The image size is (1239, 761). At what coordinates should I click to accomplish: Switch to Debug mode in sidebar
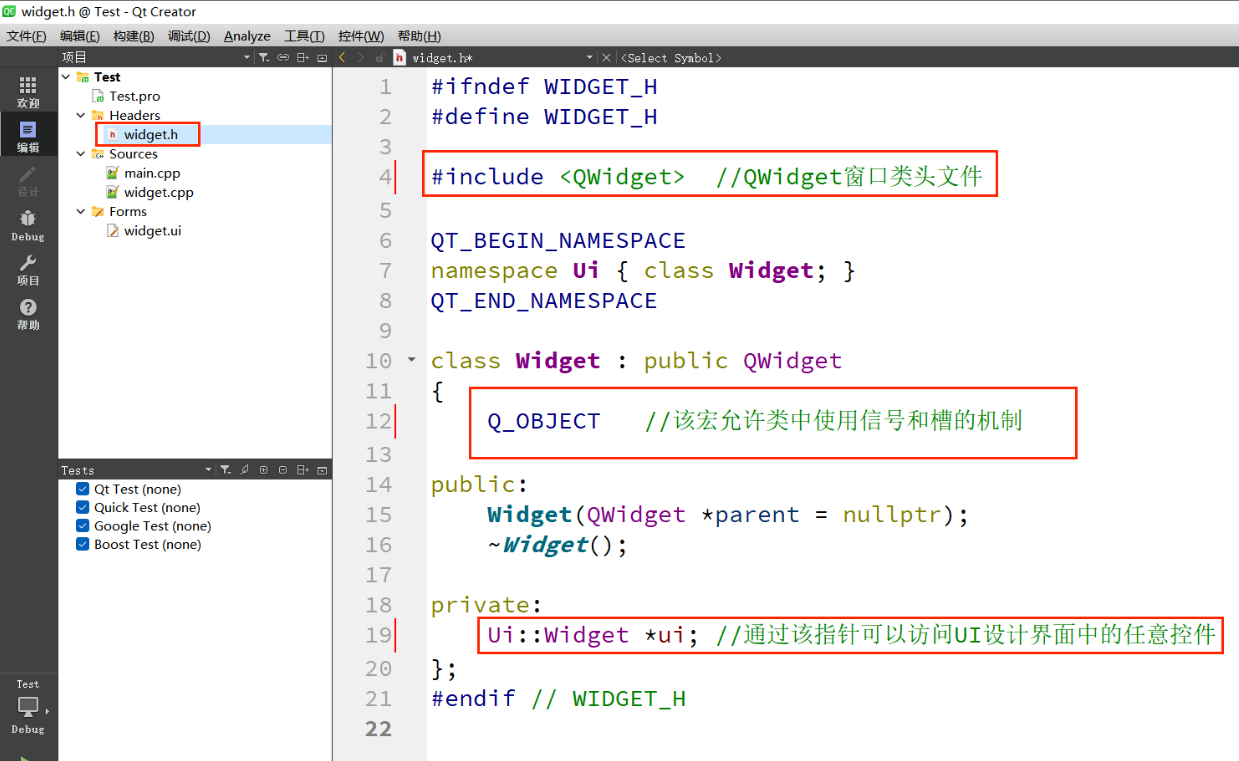[28, 226]
